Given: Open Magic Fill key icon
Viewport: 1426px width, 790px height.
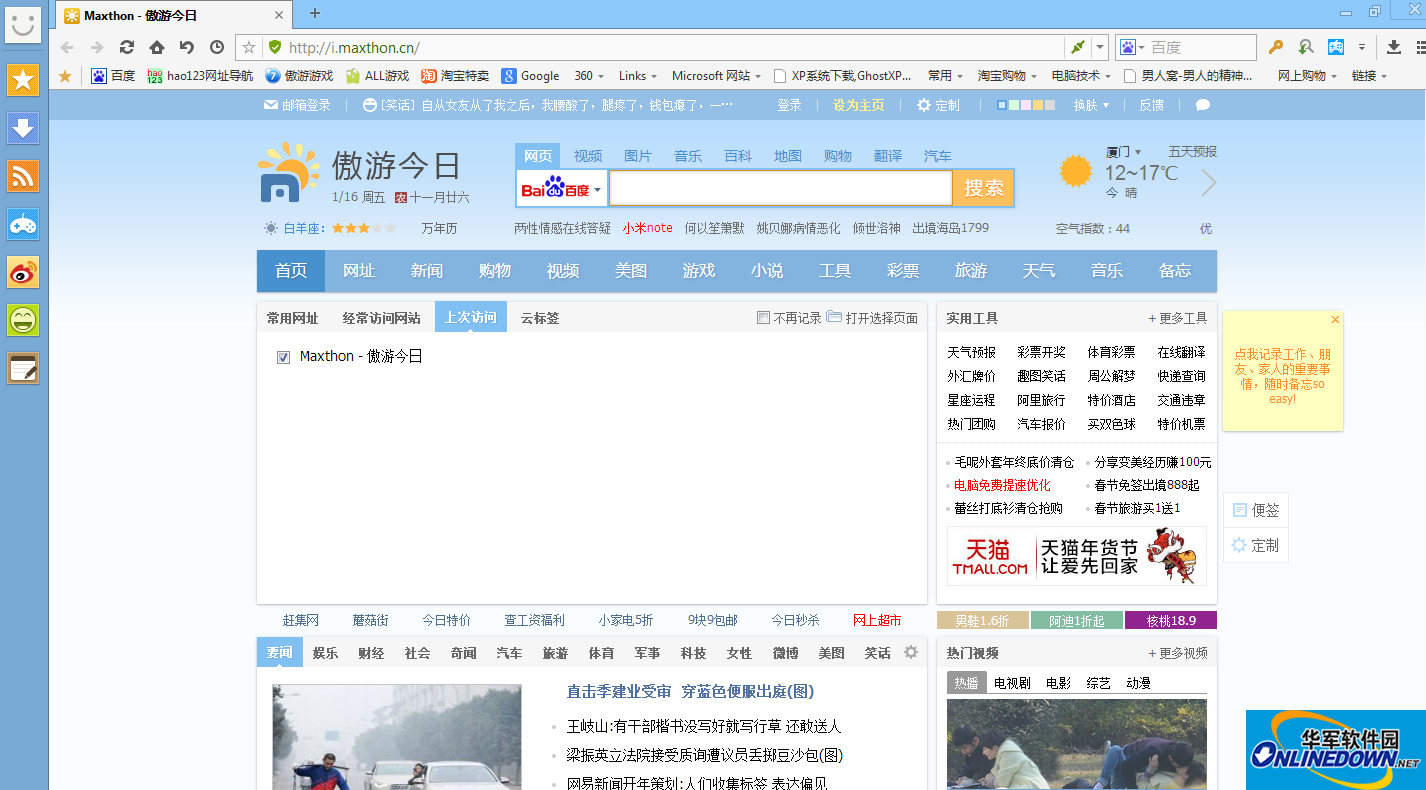Looking at the screenshot, I should click(x=1276, y=47).
